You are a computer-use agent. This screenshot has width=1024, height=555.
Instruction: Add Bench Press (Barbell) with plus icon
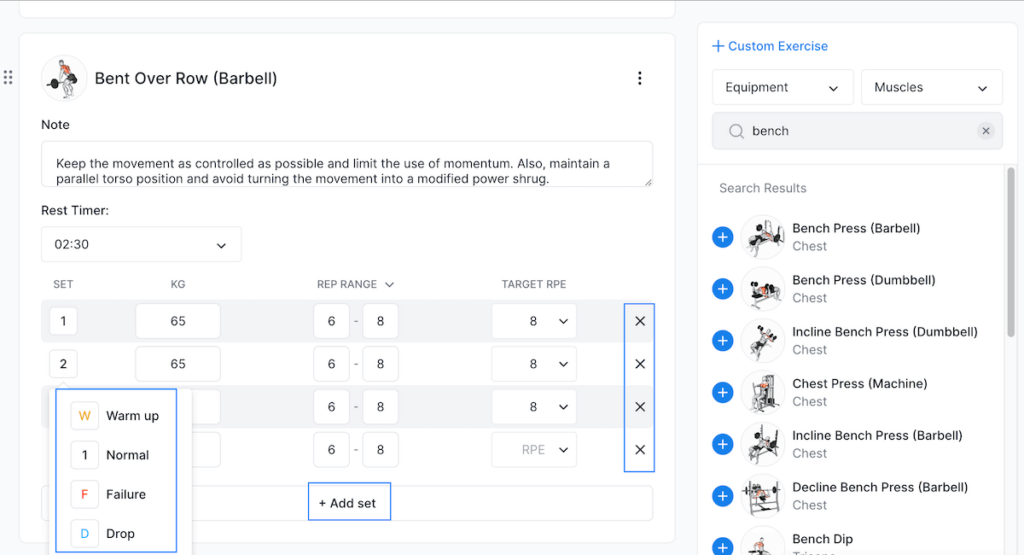click(722, 237)
